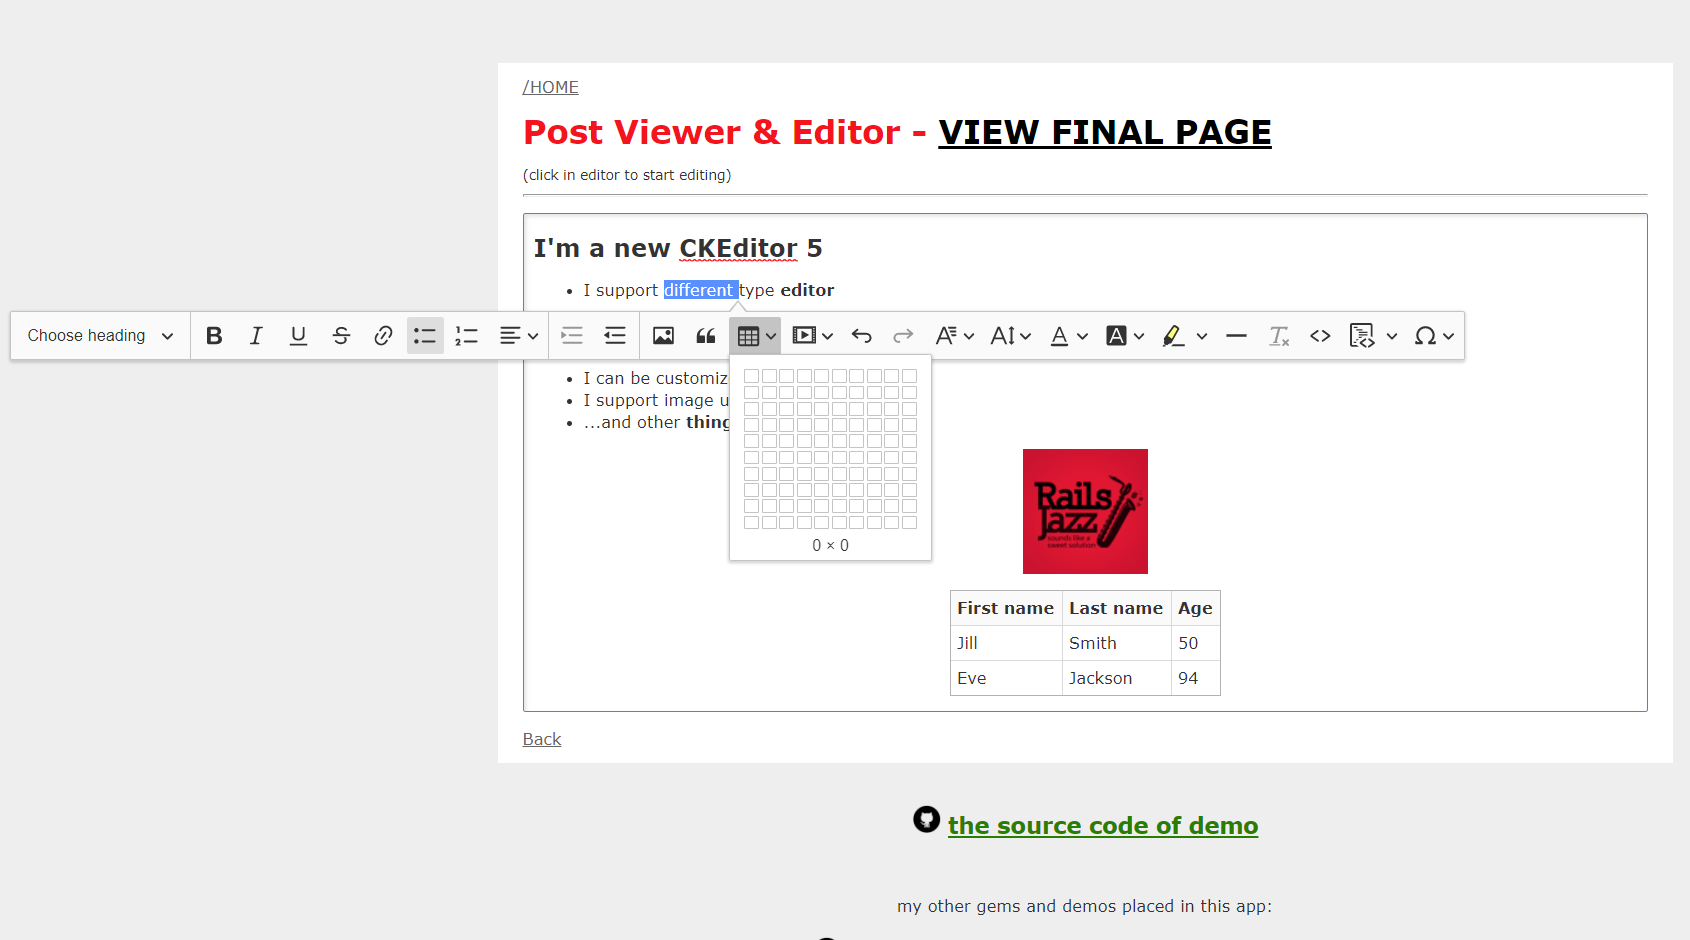Toggle the bulleted list button
1690x940 pixels.
pyautogui.click(x=425, y=336)
